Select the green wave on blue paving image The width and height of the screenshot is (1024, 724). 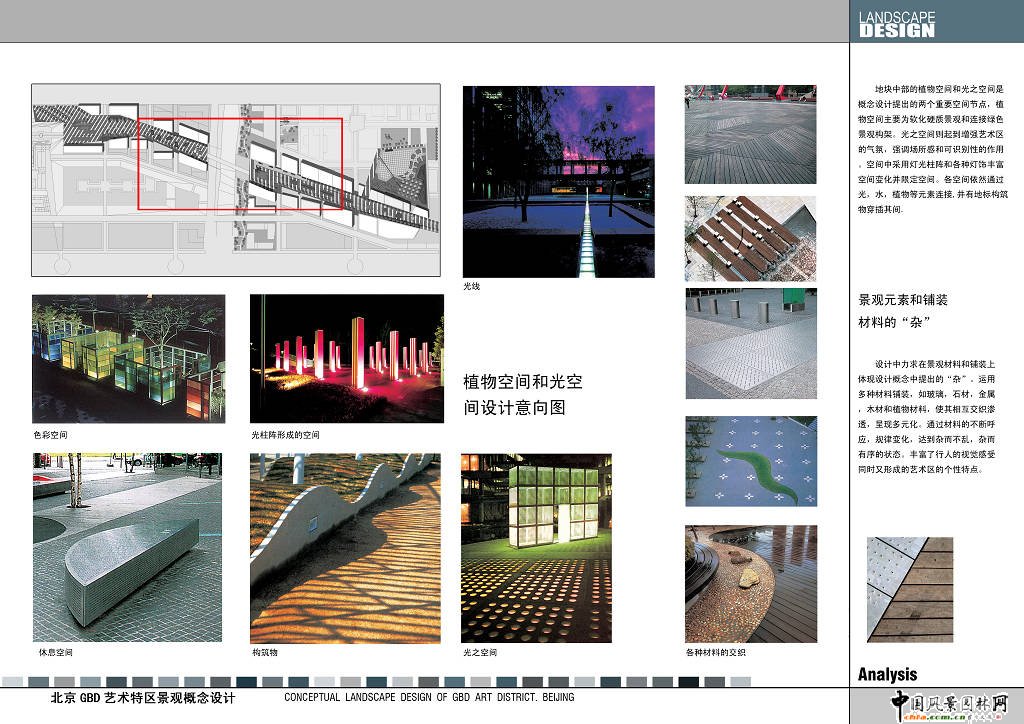tap(750, 461)
